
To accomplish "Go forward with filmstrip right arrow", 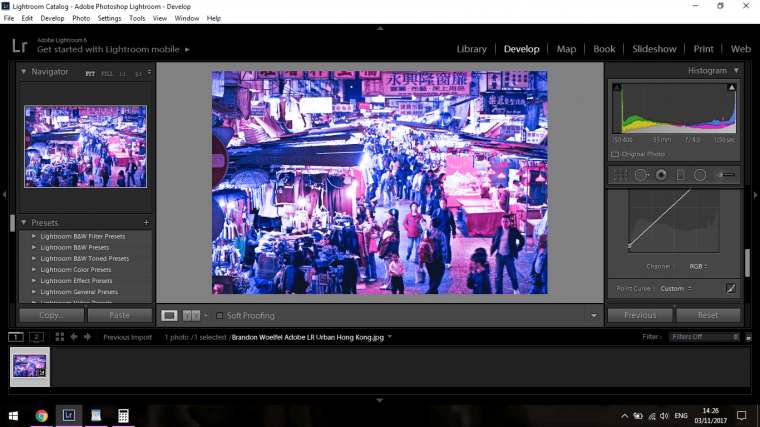I will coord(87,336).
